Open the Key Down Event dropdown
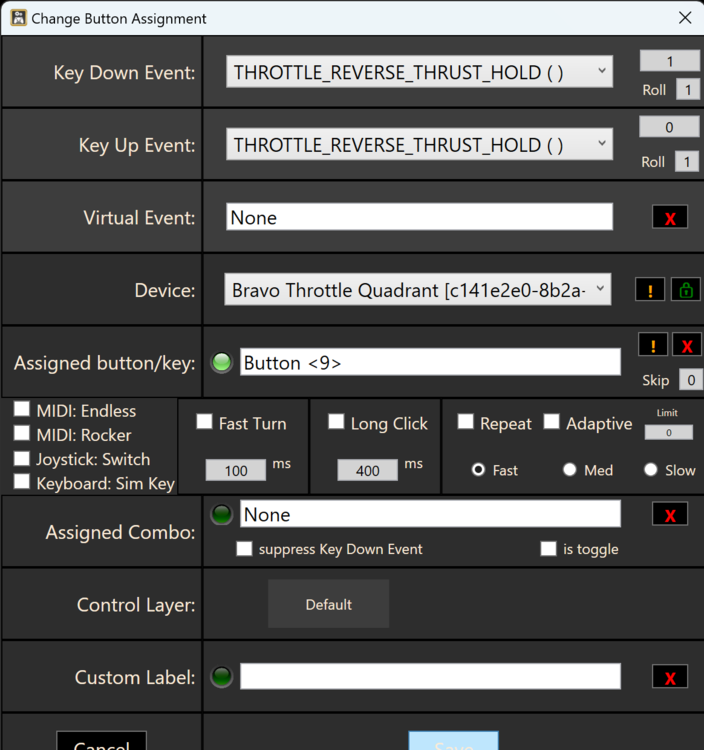 pyautogui.click(x=419, y=72)
